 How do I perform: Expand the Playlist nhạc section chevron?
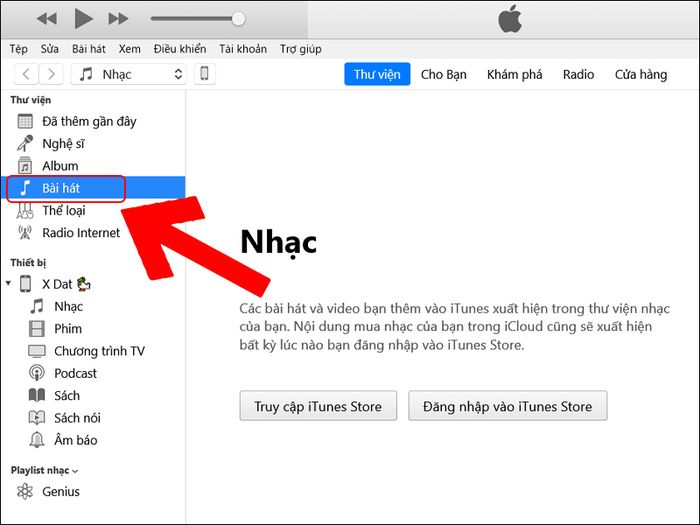coord(75,470)
